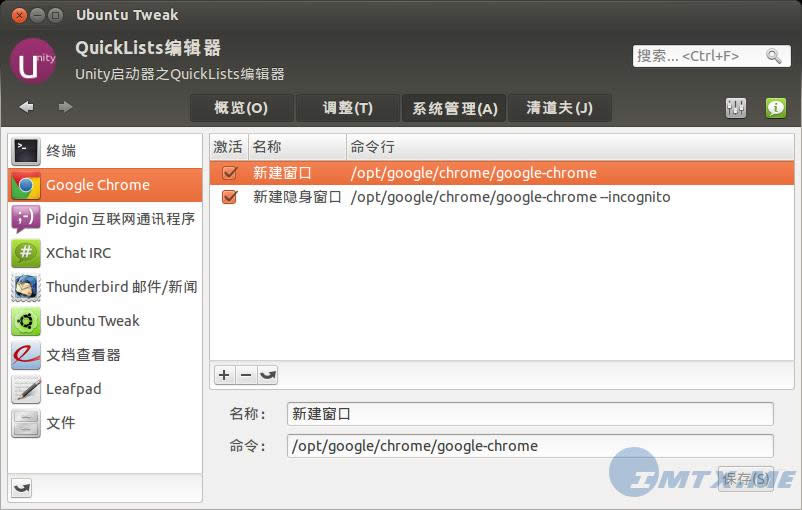Disable the 新建隐身窗口 entry checkbox
Screen dimensions: 802x510
[x=230, y=197]
